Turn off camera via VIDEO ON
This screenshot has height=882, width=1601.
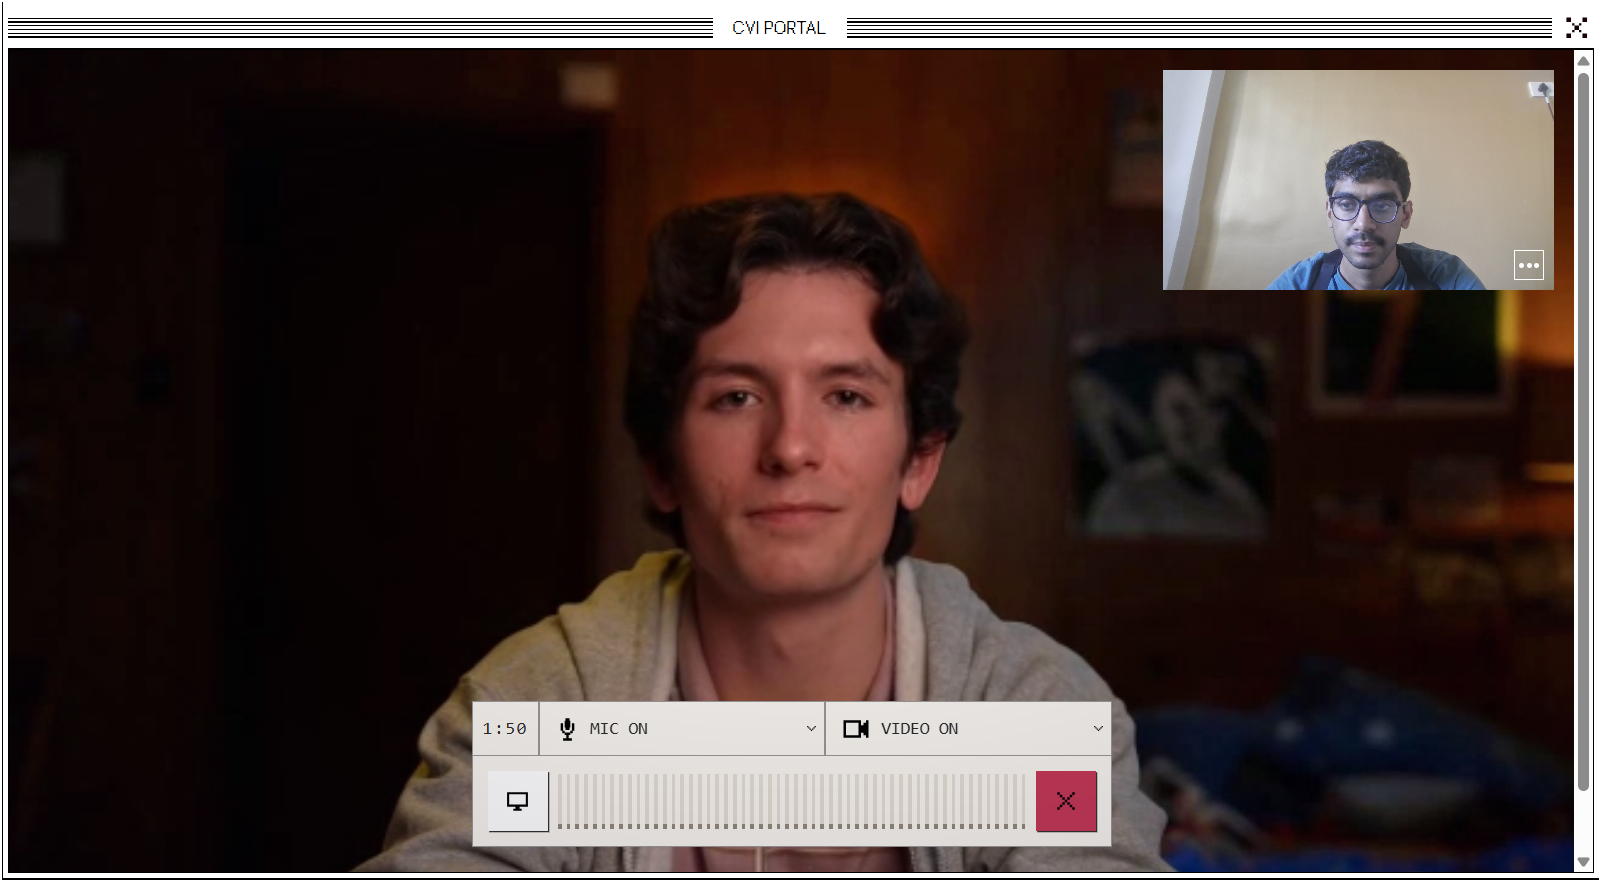pos(901,729)
